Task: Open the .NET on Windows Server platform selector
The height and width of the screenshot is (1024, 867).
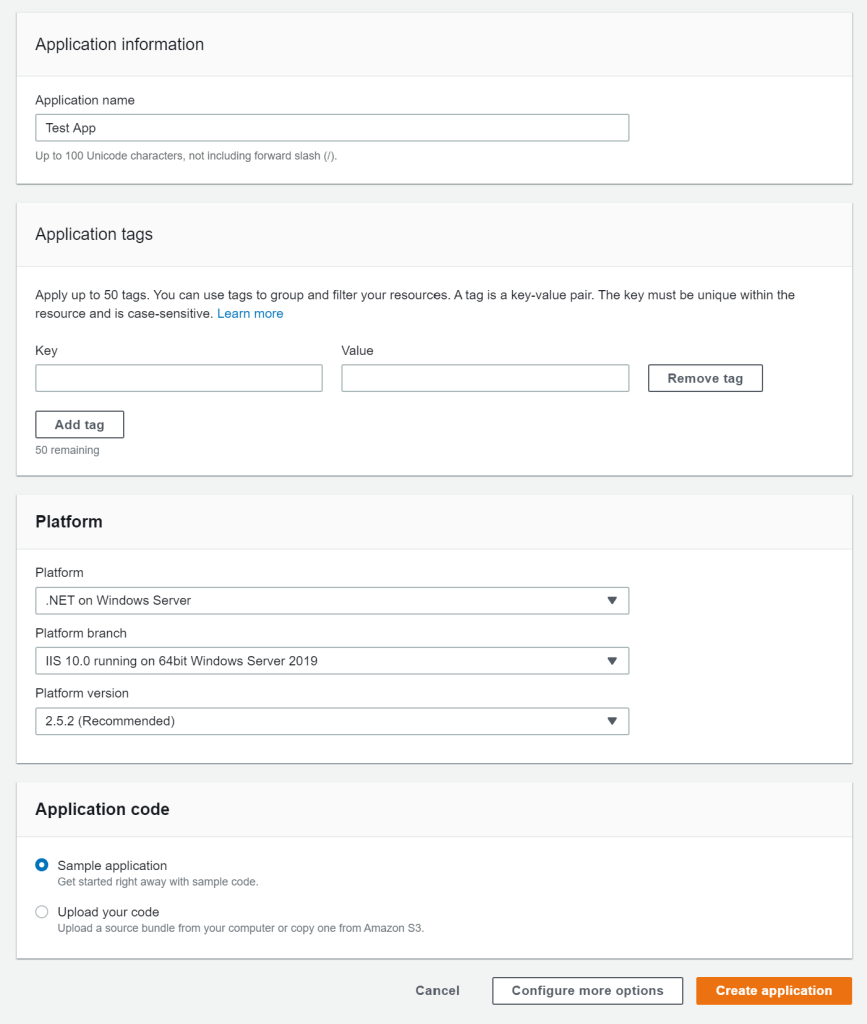Action: click(x=332, y=600)
